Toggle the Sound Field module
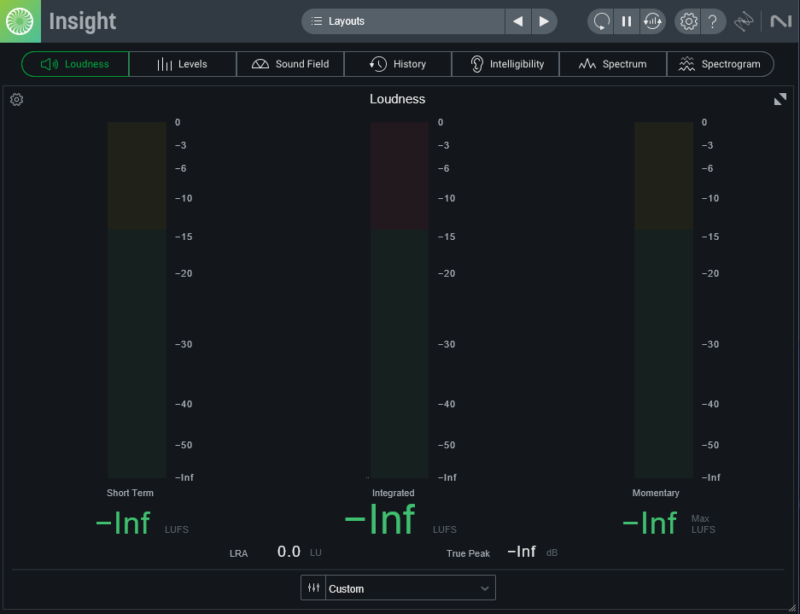Image resolution: width=800 pixels, height=614 pixels. tap(290, 64)
